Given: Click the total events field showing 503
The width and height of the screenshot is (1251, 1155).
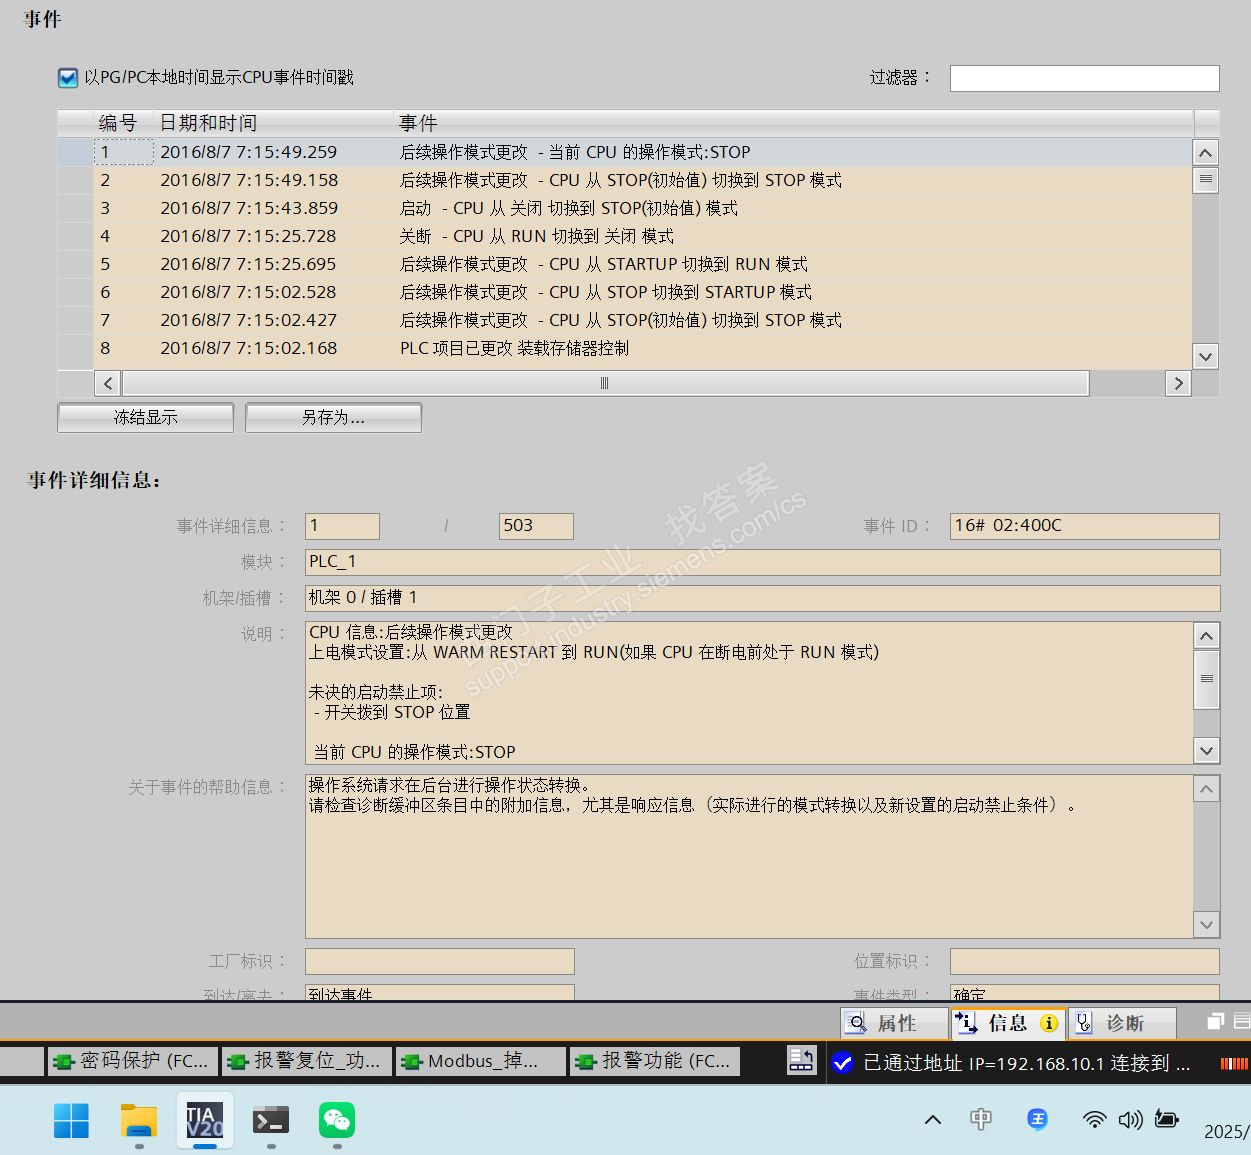Looking at the screenshot, I should (536, 526).
